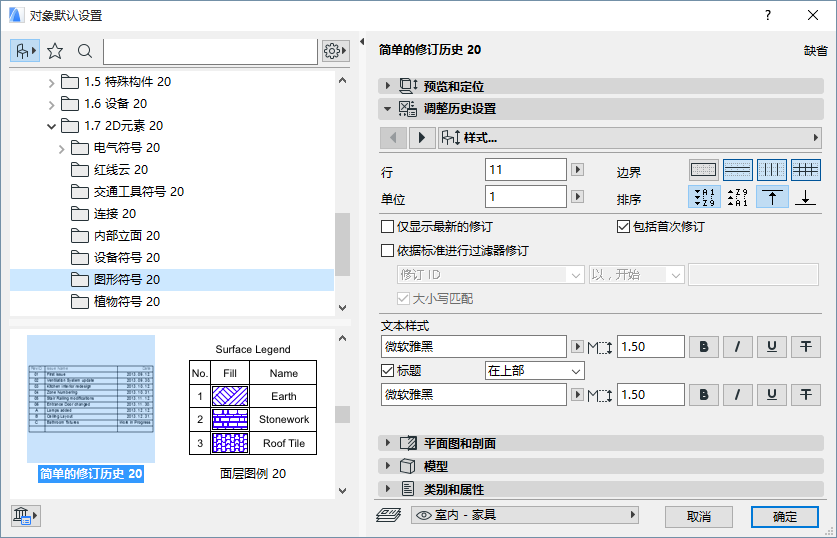
Task: Click the first text style bold button
Action: click(x=705, y=347)
